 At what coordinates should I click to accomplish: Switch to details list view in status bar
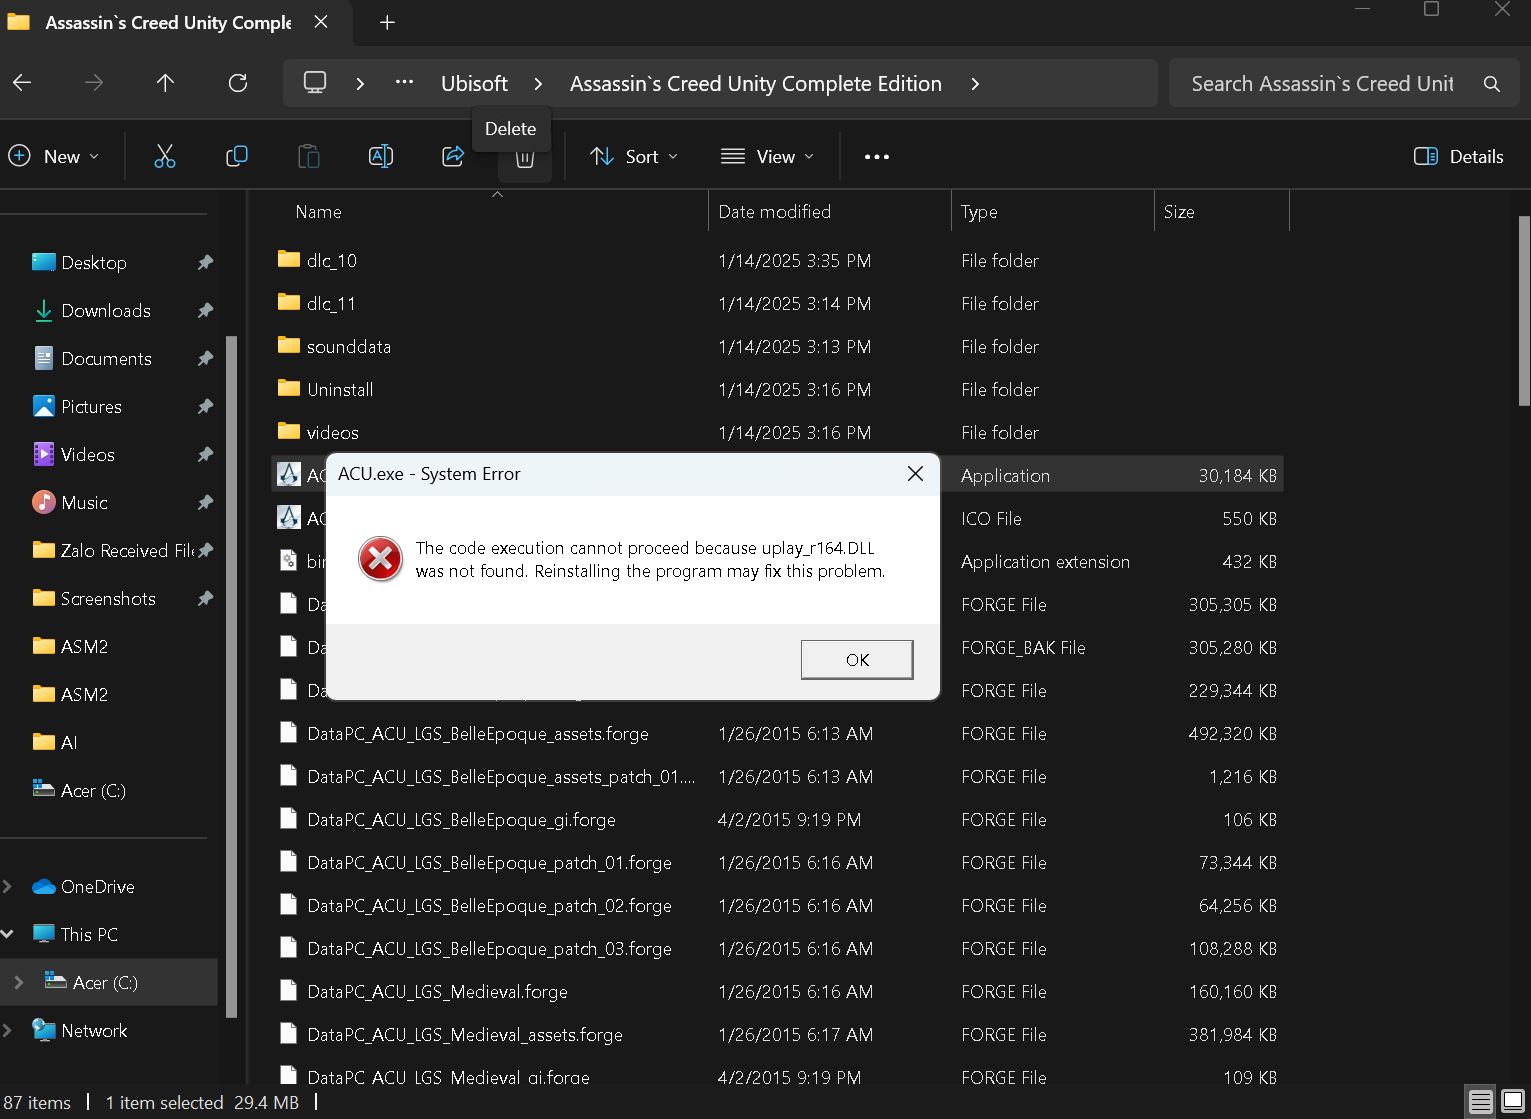1480,1102
